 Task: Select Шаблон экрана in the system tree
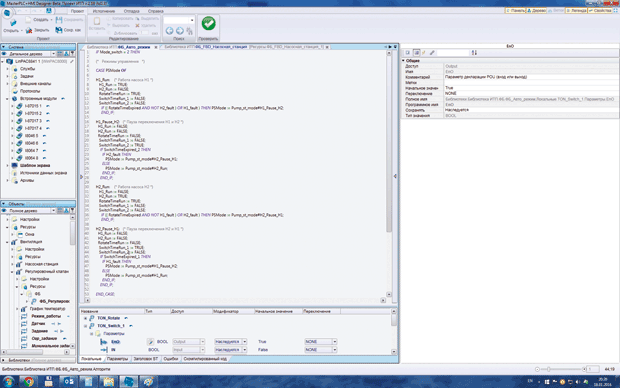35,166
